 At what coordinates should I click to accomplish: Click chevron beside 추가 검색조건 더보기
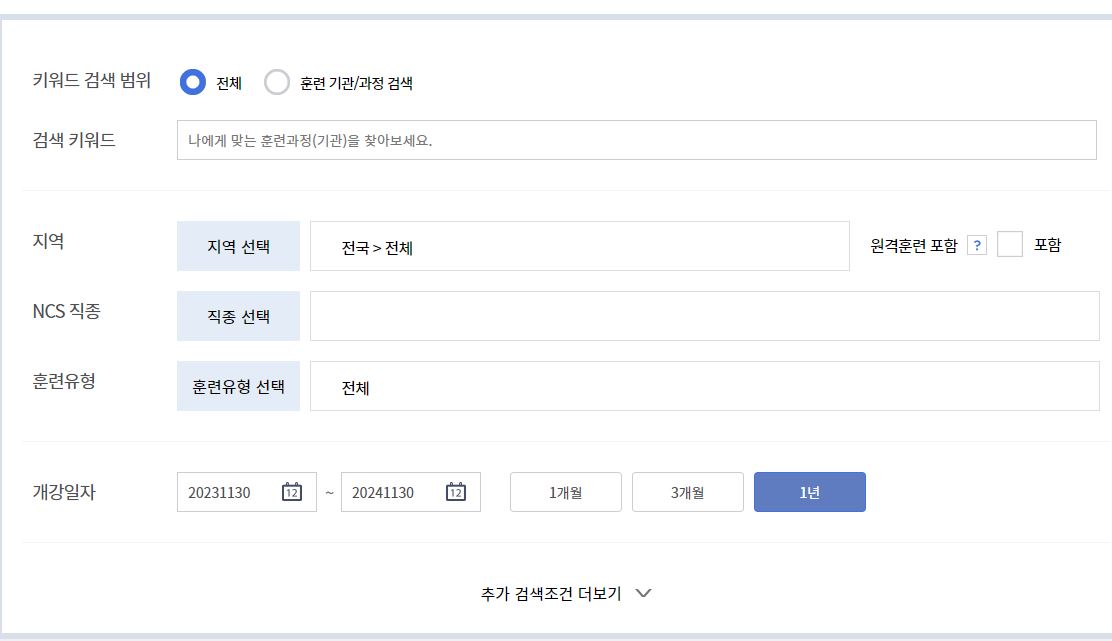click(x=643, y=593)
